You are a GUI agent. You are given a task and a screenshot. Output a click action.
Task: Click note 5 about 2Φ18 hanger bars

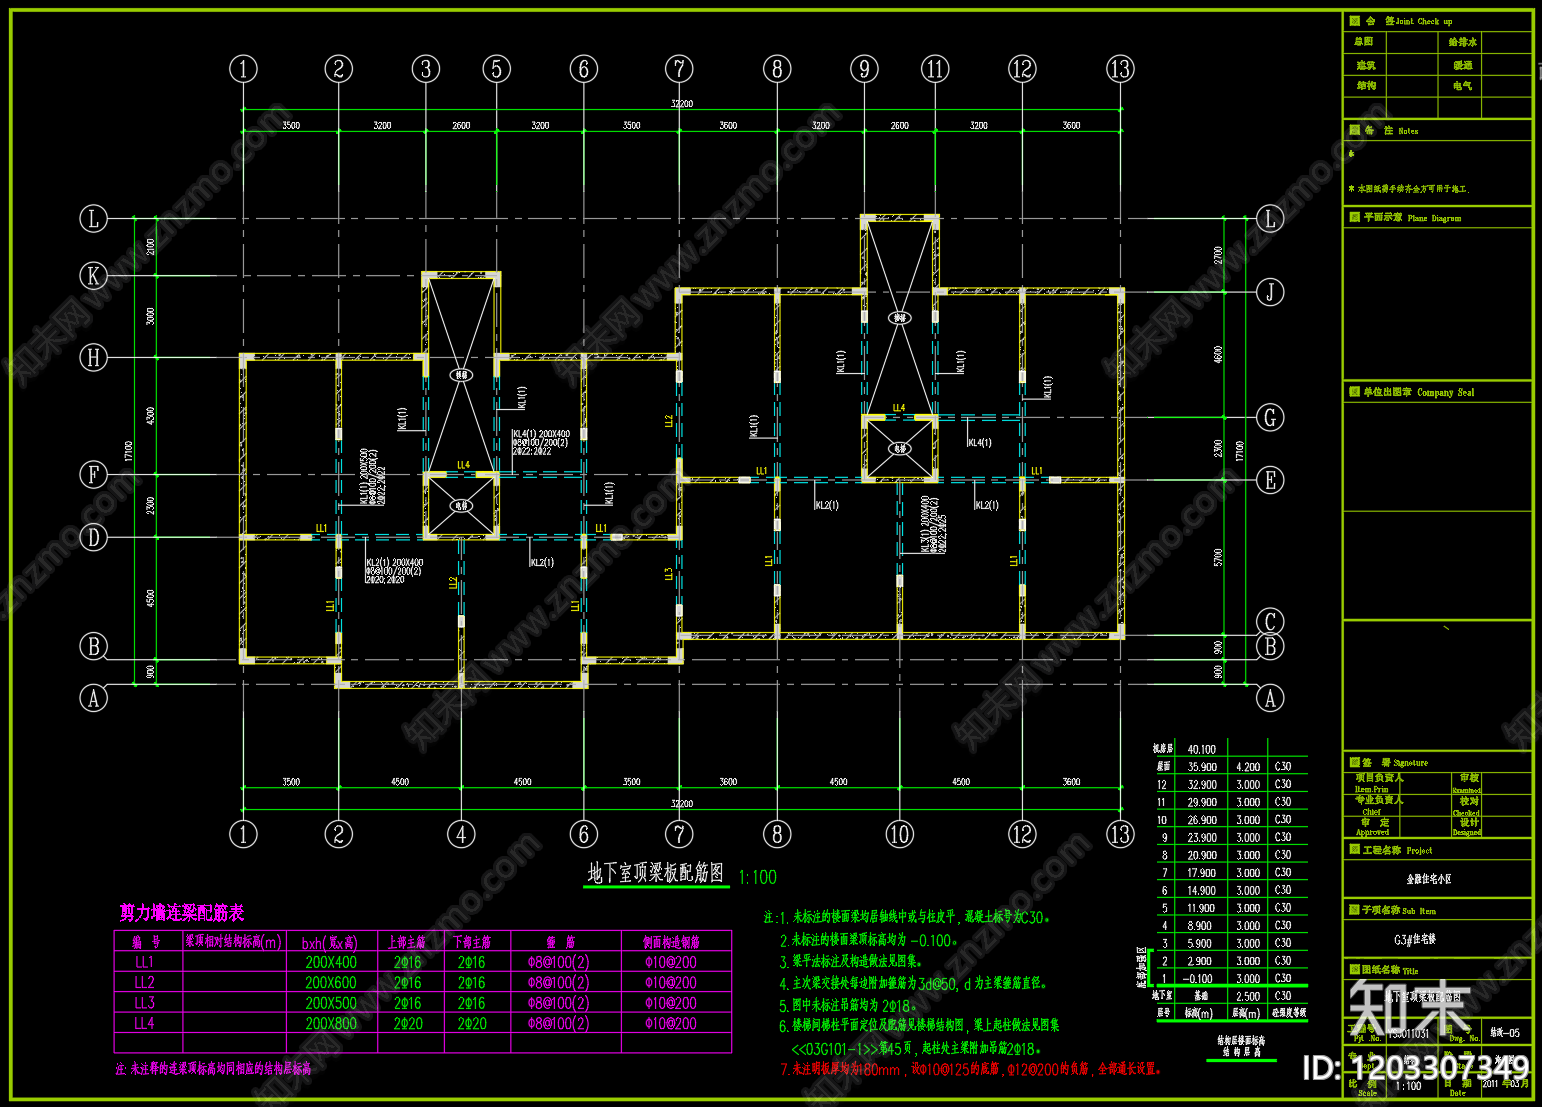coord(848,1006)
